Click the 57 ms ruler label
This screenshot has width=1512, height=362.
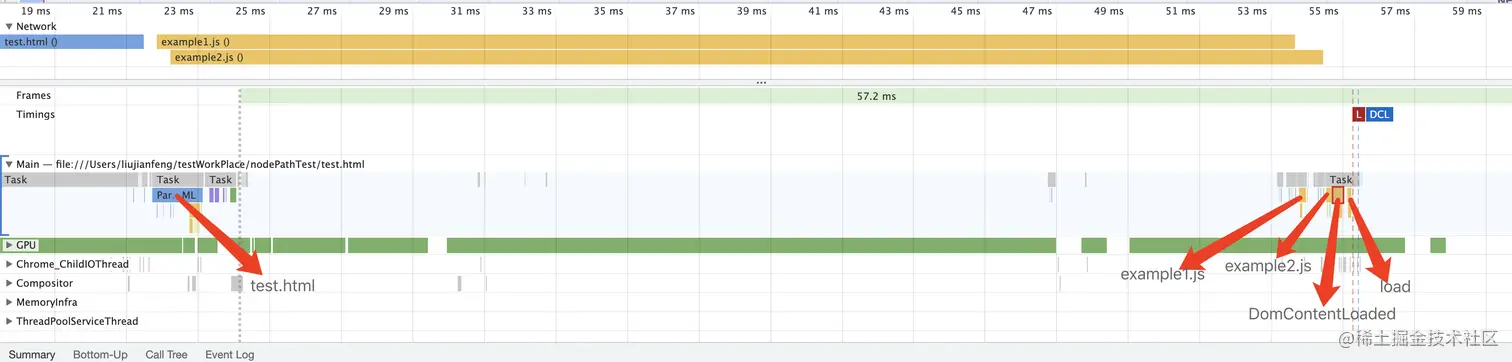1395,11
